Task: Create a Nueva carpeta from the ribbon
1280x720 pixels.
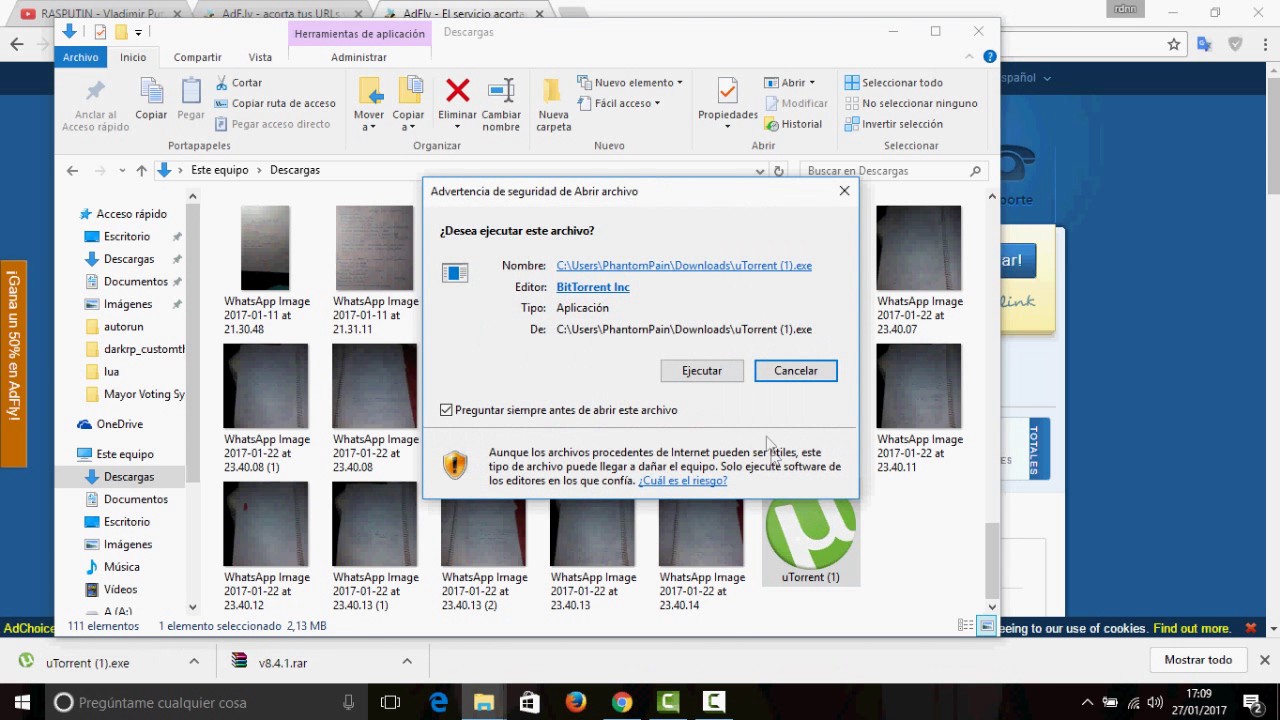Action: pos(553,105)
